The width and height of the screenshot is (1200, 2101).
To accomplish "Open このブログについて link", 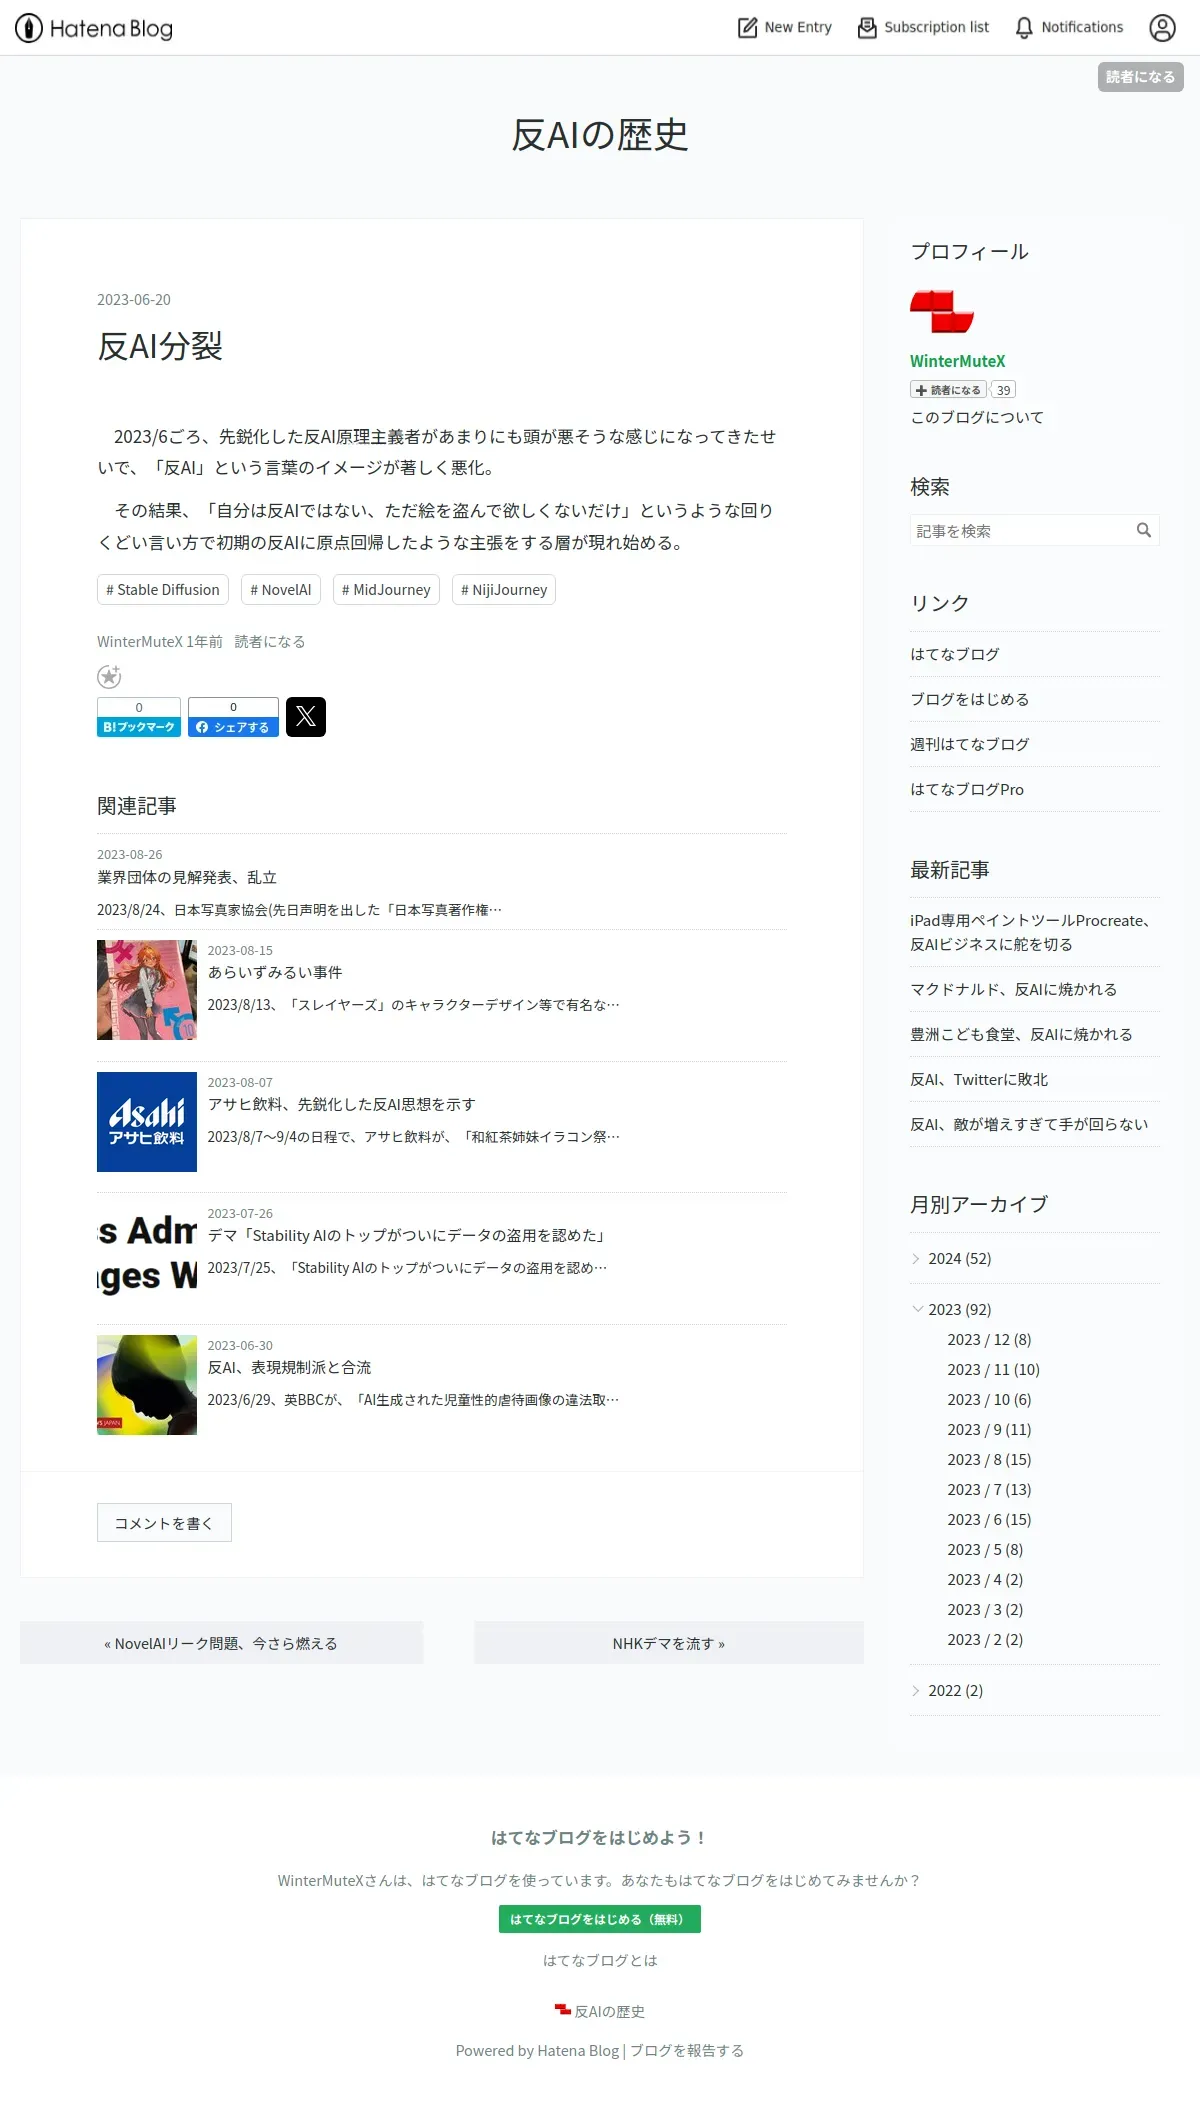I will [977, 417].
